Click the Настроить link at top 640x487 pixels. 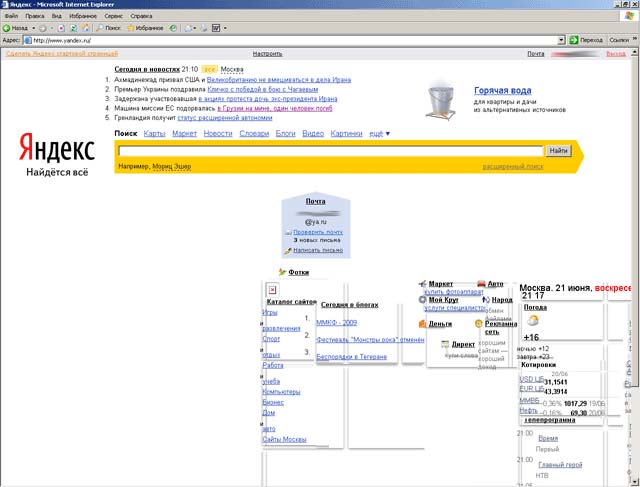[267, 54]
